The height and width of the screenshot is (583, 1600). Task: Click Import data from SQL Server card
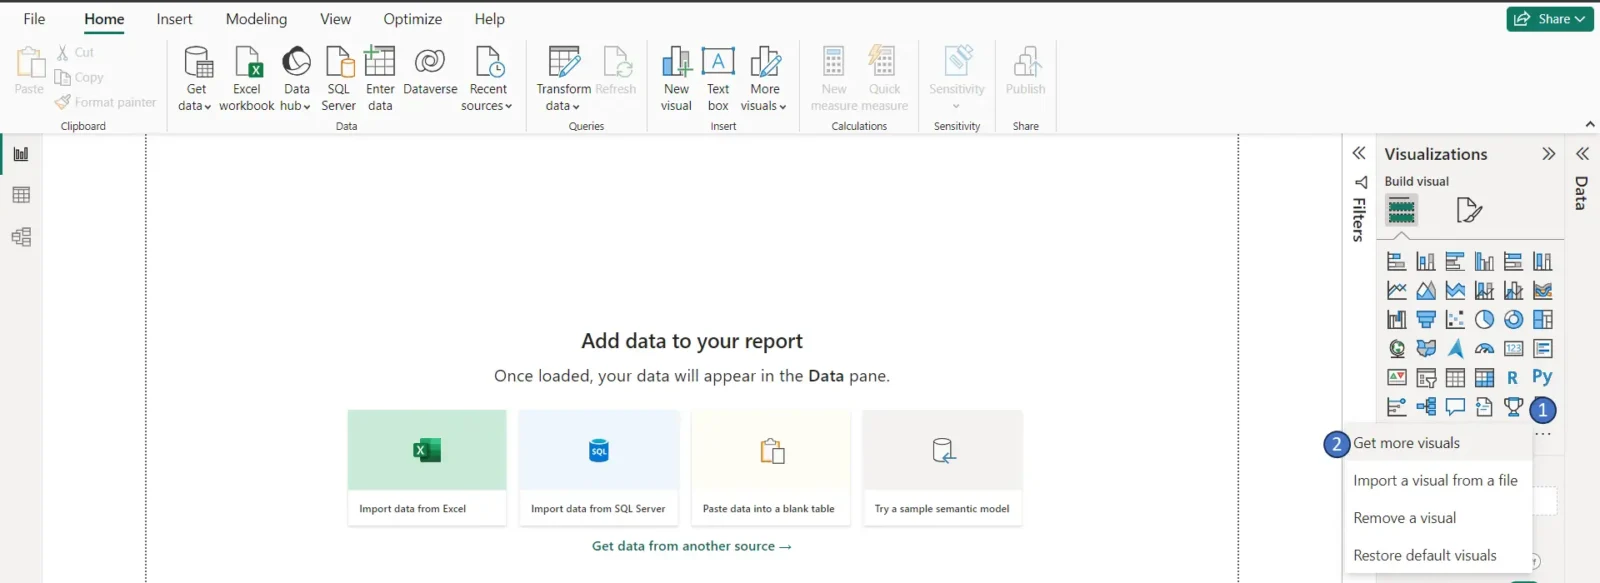click(x=599, y=467)
